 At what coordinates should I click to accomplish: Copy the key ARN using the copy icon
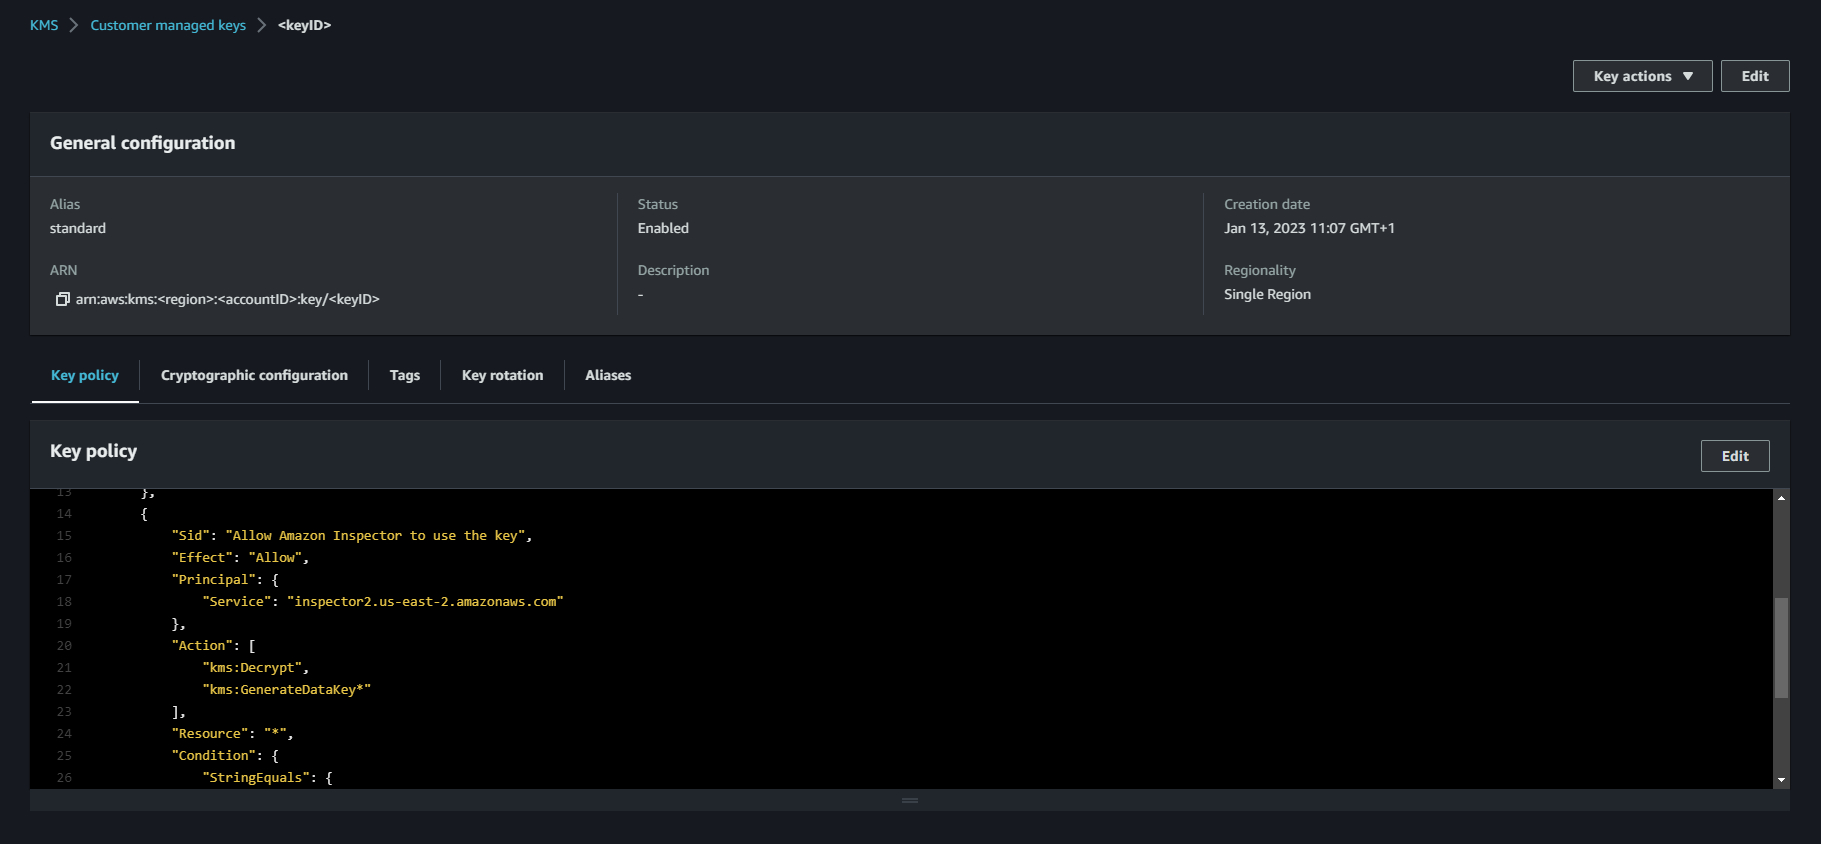[x=62, y=299]
